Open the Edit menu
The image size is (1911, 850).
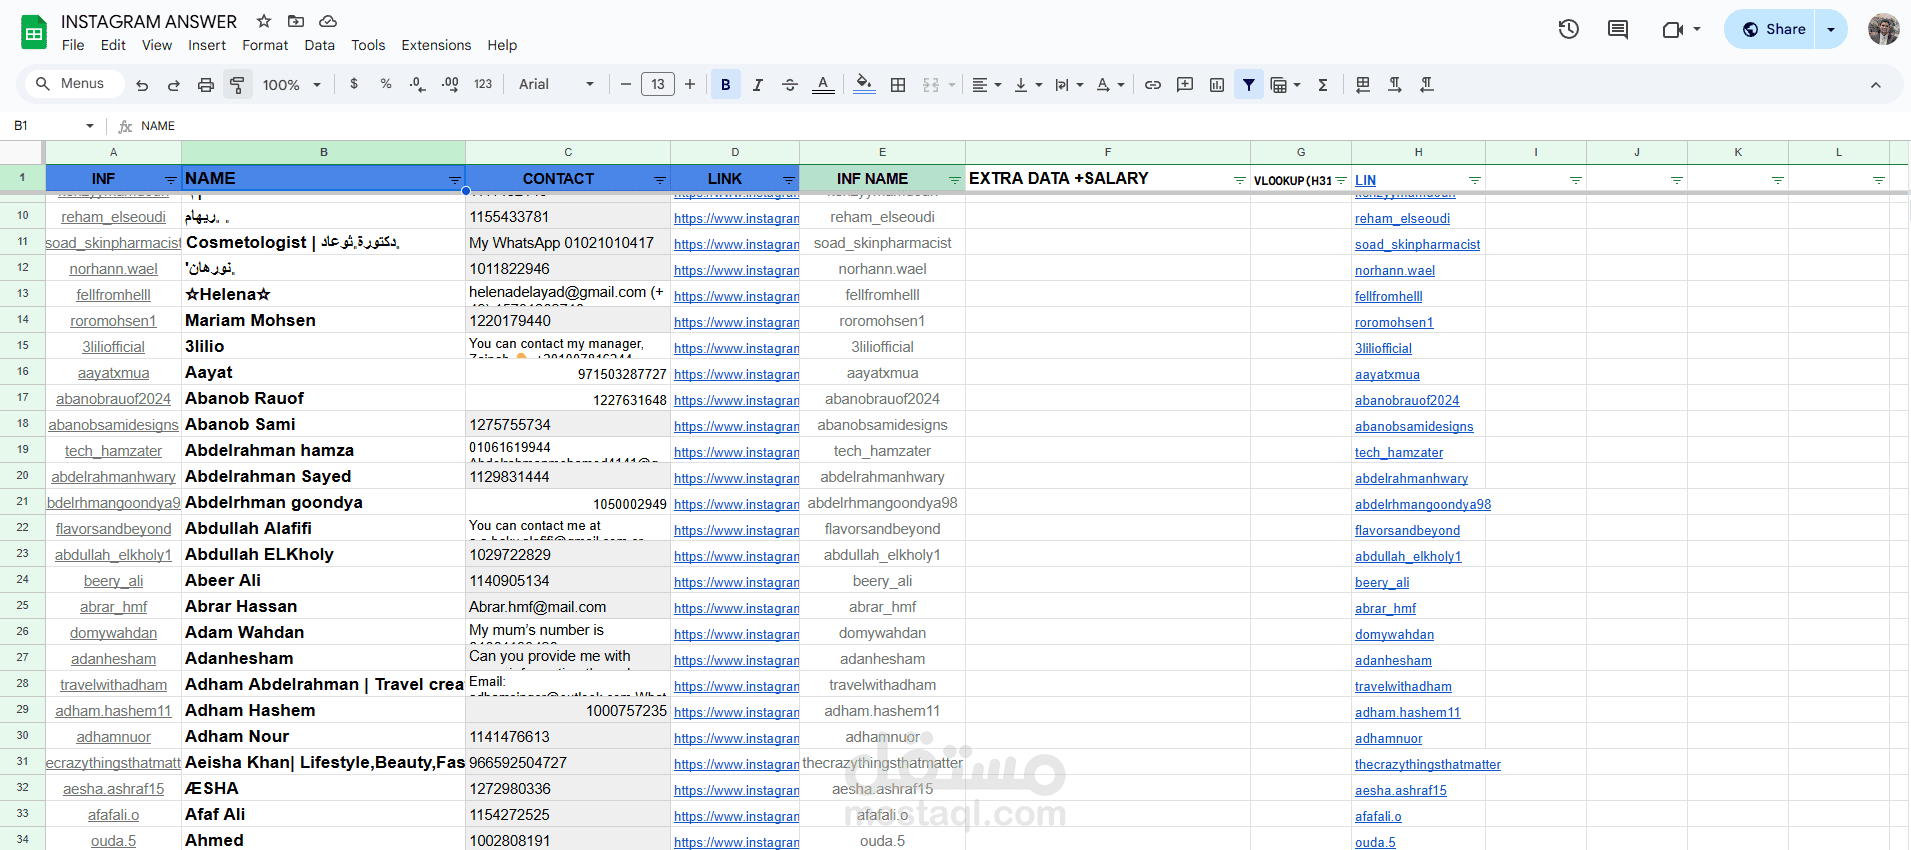[x=113, y=45]
